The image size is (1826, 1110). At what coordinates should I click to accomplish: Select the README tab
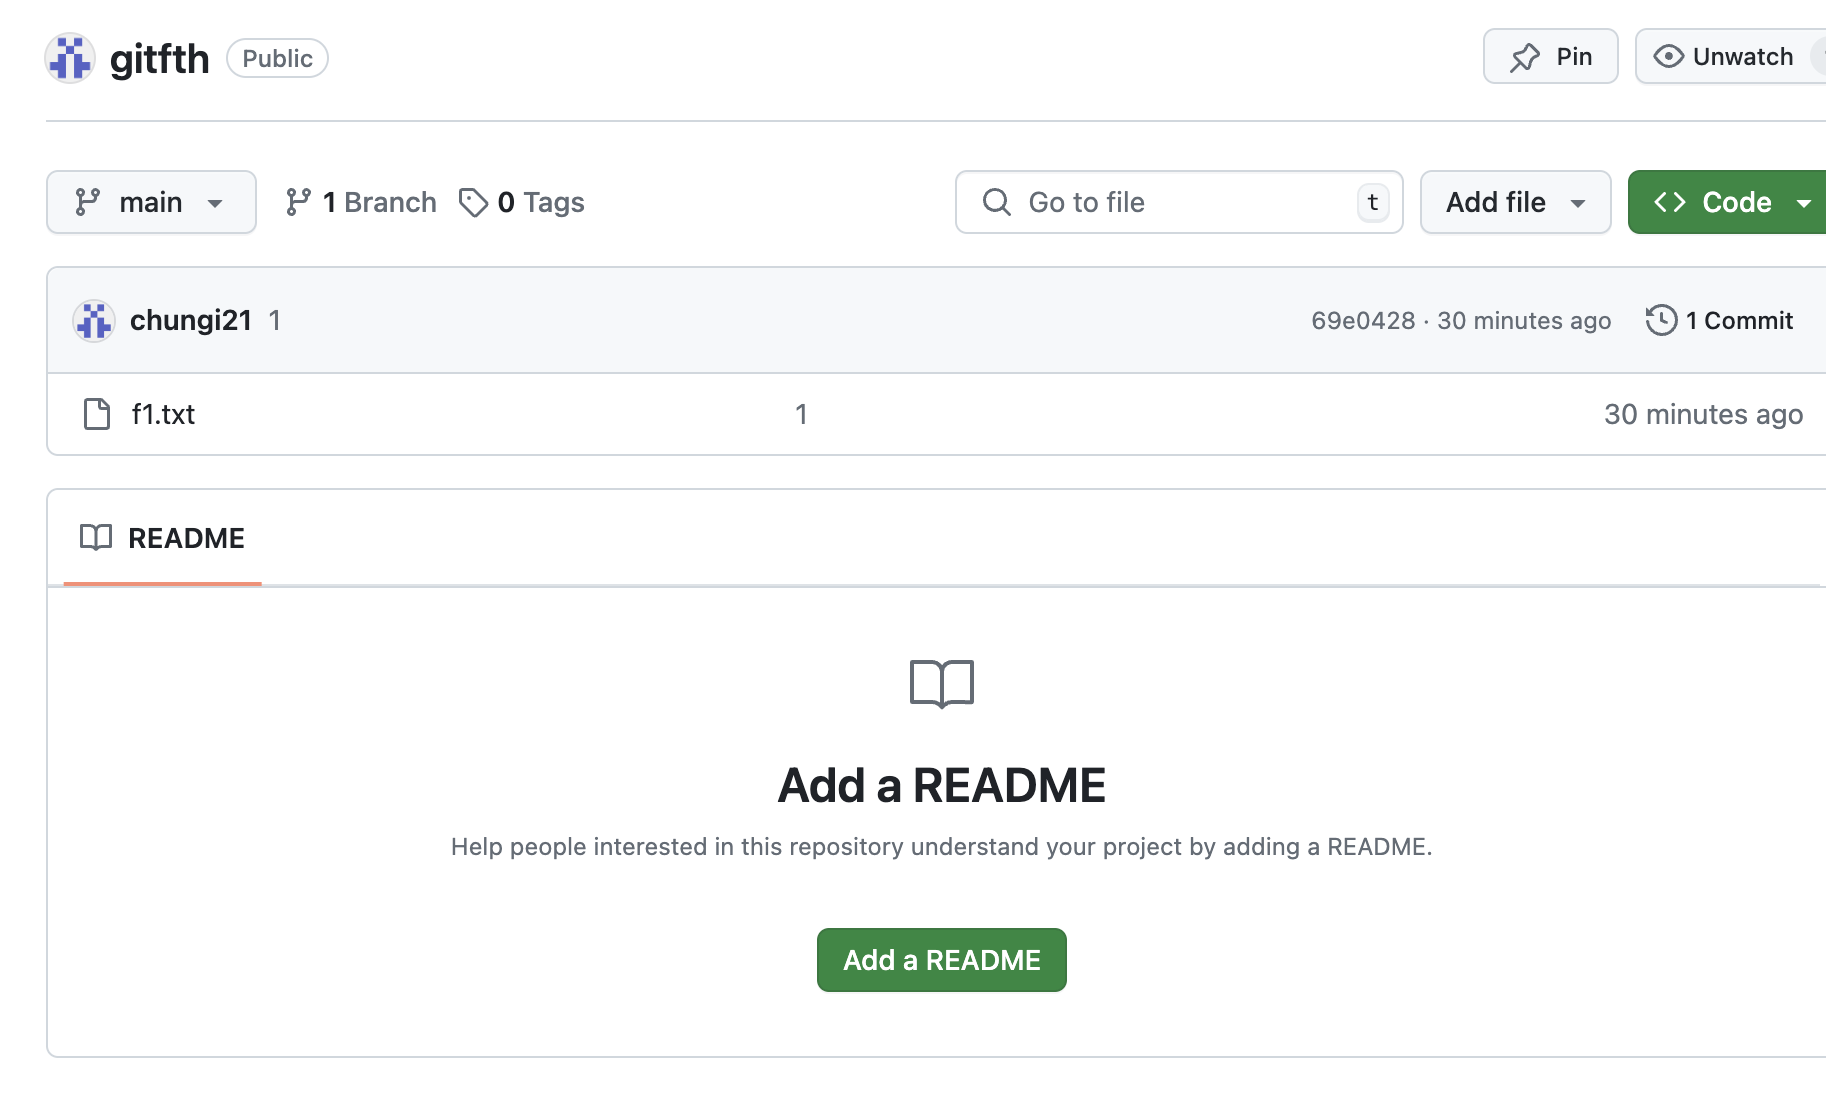[162, 538]
